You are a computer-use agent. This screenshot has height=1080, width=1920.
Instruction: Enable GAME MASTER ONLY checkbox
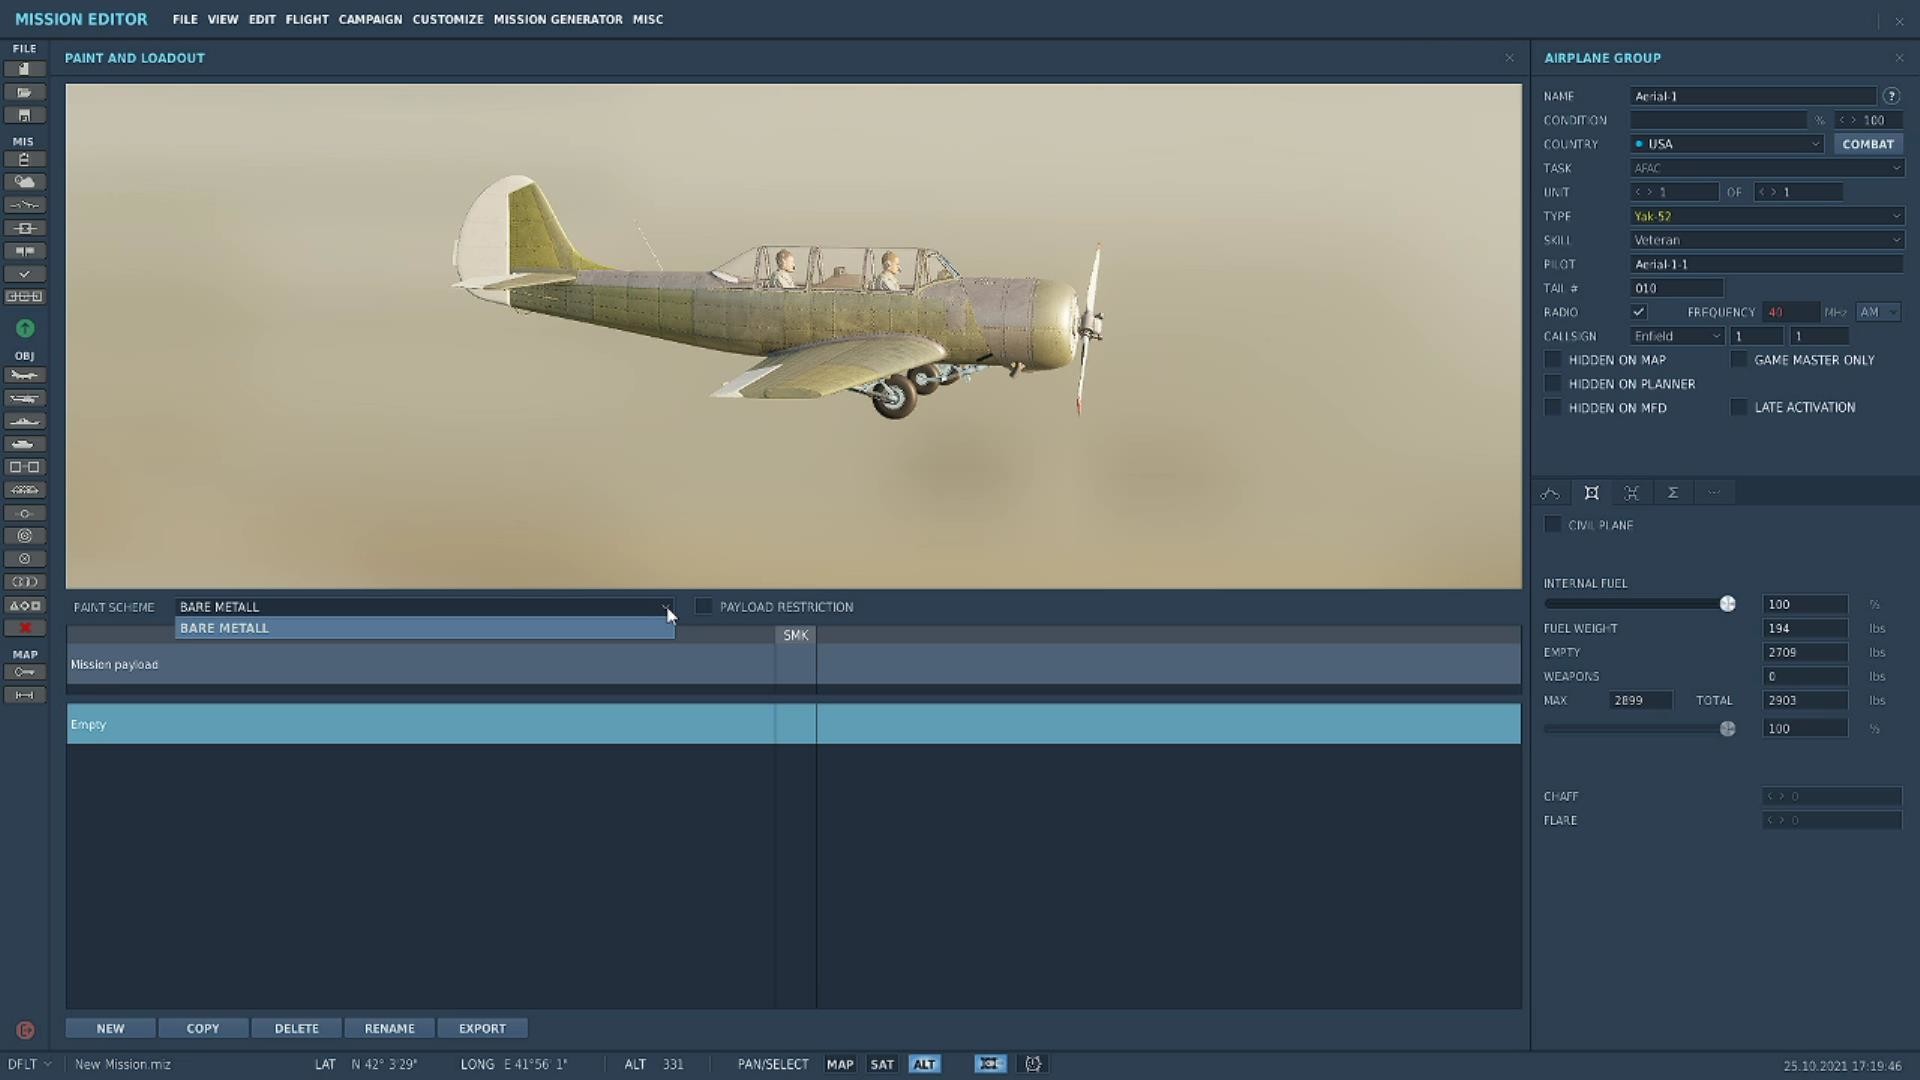tap(1739, 360)
